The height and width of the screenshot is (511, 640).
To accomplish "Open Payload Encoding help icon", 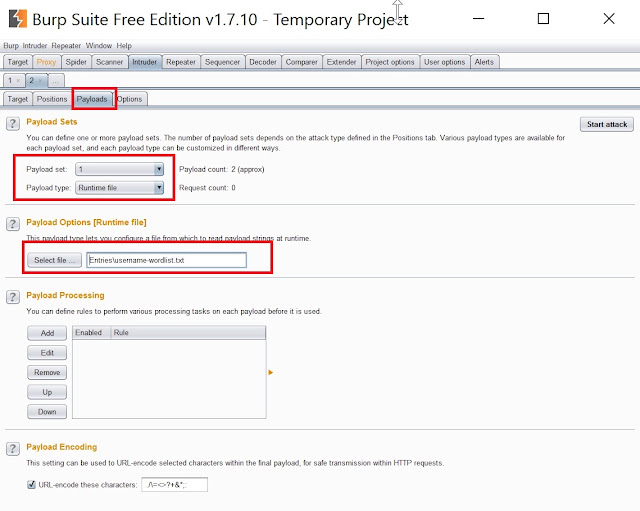I will 13,449.
